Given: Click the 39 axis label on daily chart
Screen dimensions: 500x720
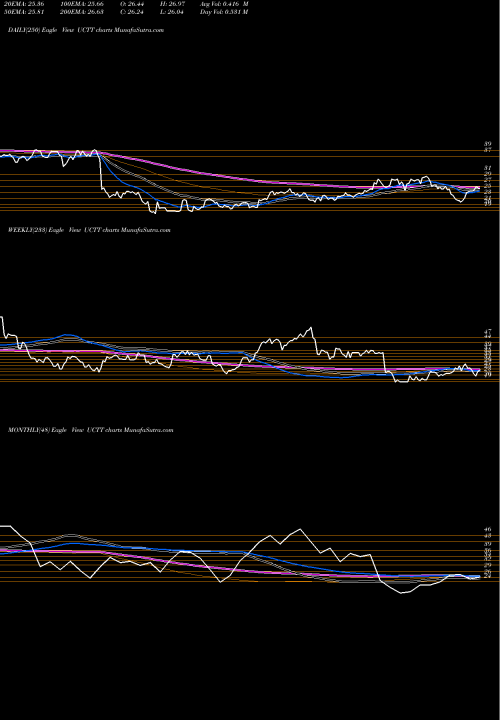Looking at the screenshot, I should 488,144.
